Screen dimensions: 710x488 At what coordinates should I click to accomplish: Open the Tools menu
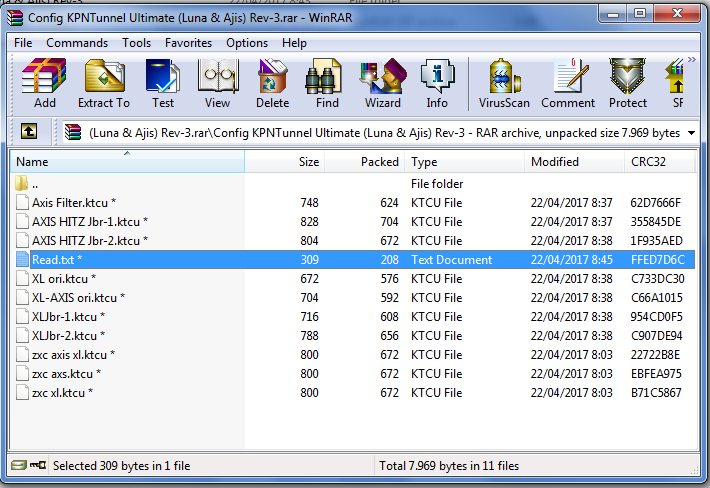(x=136, y=43)
